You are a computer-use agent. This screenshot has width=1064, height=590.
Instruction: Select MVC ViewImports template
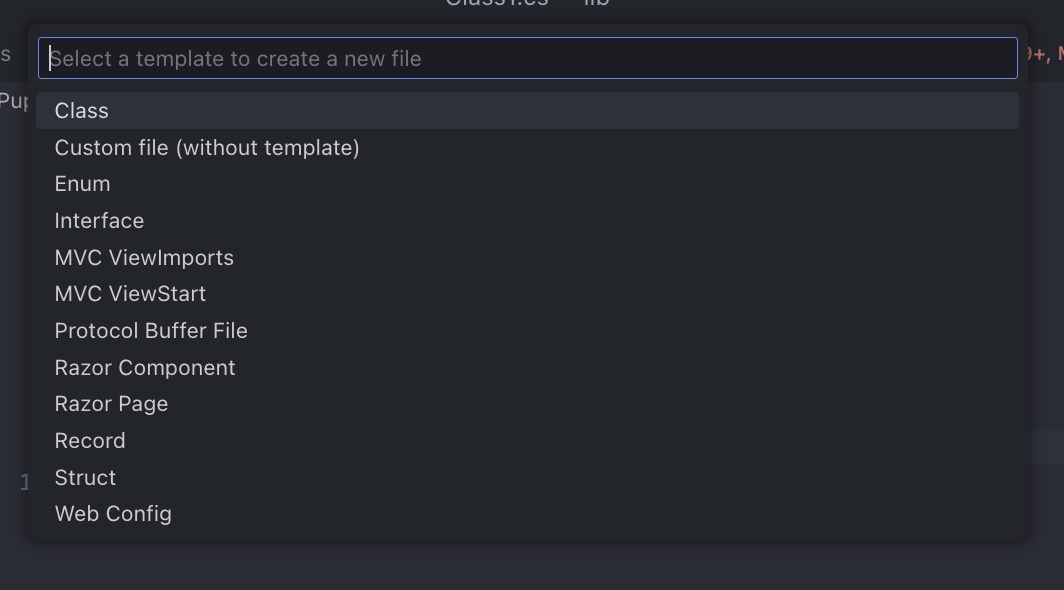[x=144, y=257]
